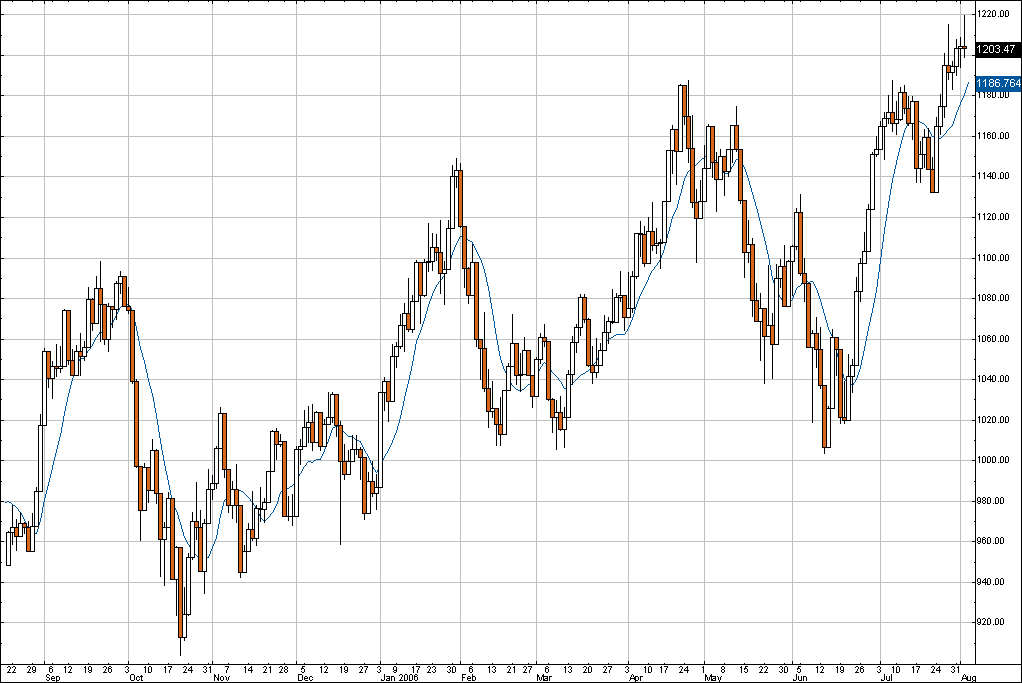
Task: Click the 1120.00 price level label
Action: (995, 217)
